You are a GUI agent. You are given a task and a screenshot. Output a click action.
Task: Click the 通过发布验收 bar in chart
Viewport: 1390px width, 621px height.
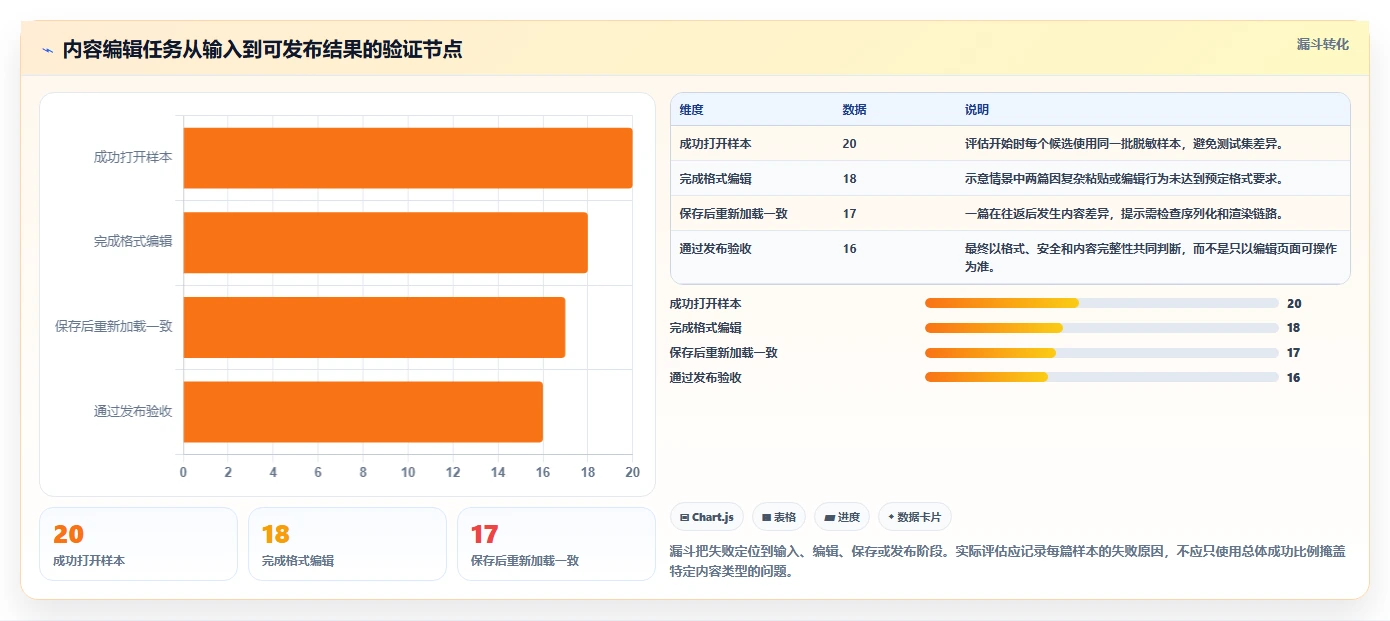click(363, 411)
